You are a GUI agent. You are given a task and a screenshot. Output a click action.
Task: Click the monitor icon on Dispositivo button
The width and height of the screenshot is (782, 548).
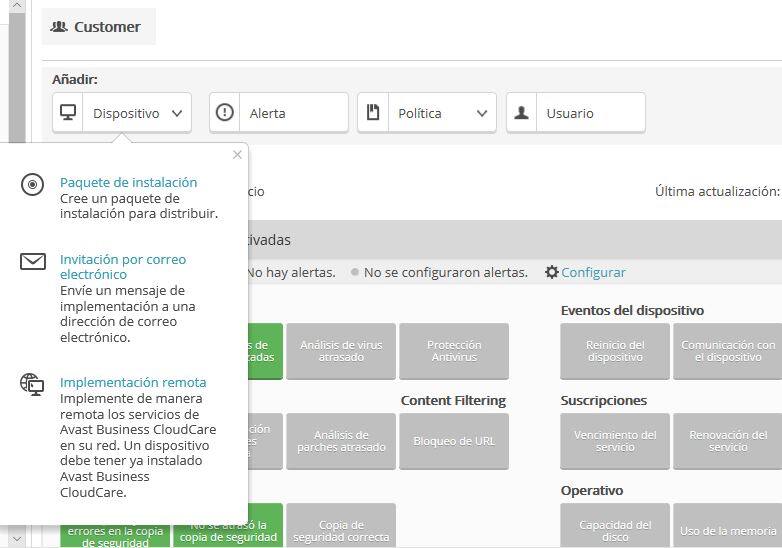coord(68,113)
